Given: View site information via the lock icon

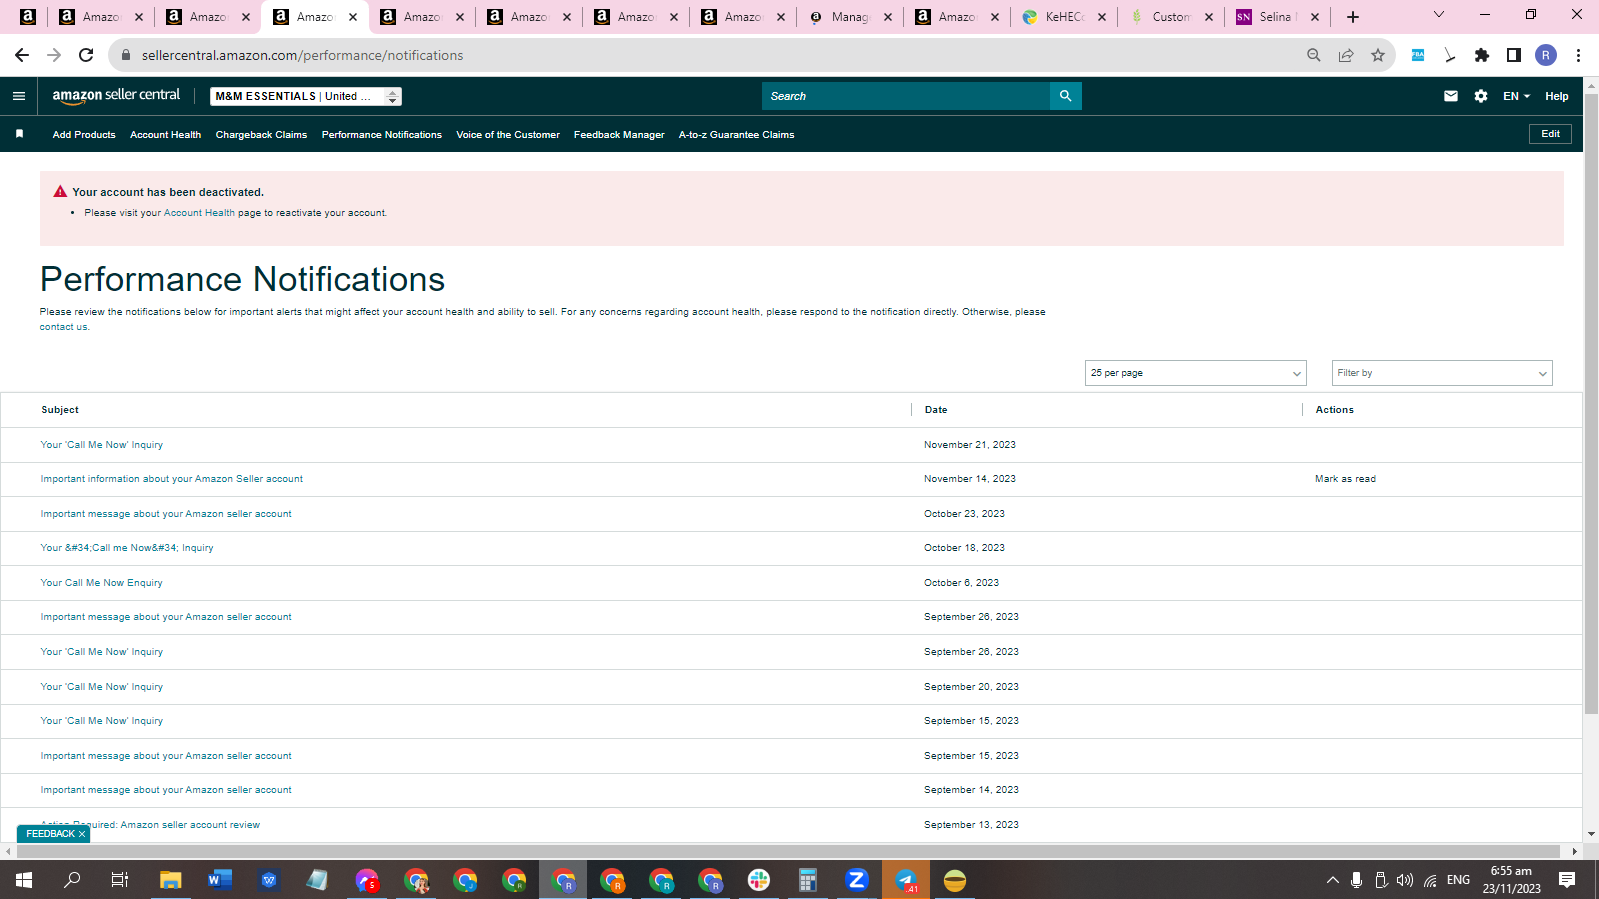Looking at the screenshot, I should tap(126, 55).
